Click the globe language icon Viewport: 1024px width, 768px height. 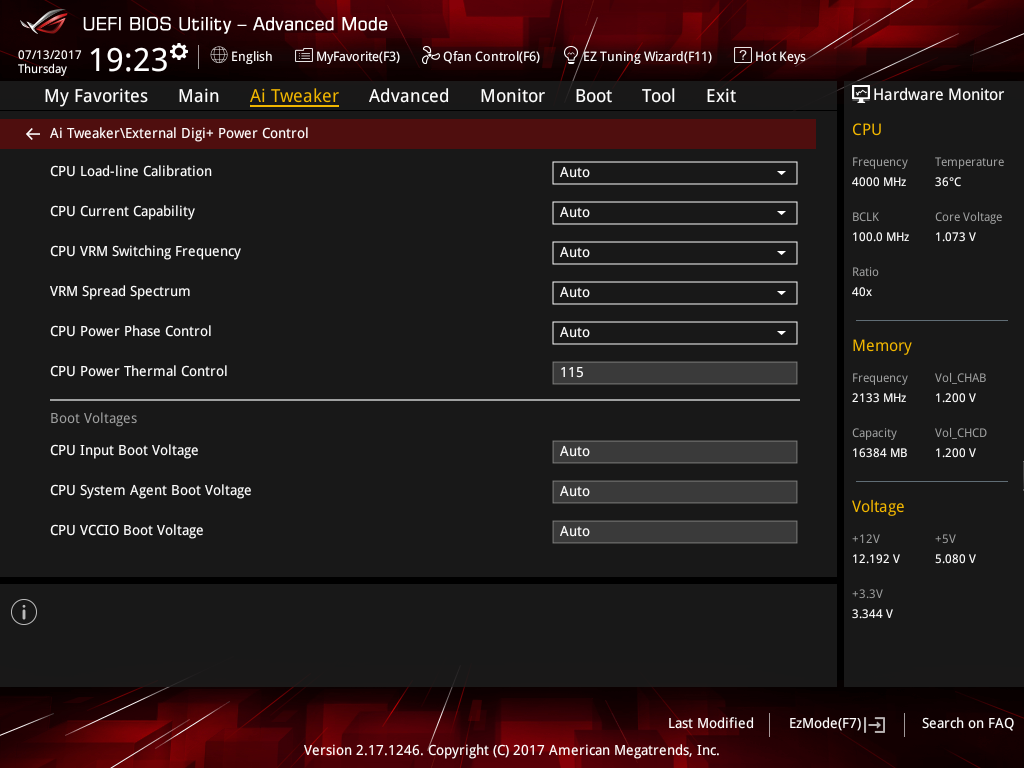(219, 56)
